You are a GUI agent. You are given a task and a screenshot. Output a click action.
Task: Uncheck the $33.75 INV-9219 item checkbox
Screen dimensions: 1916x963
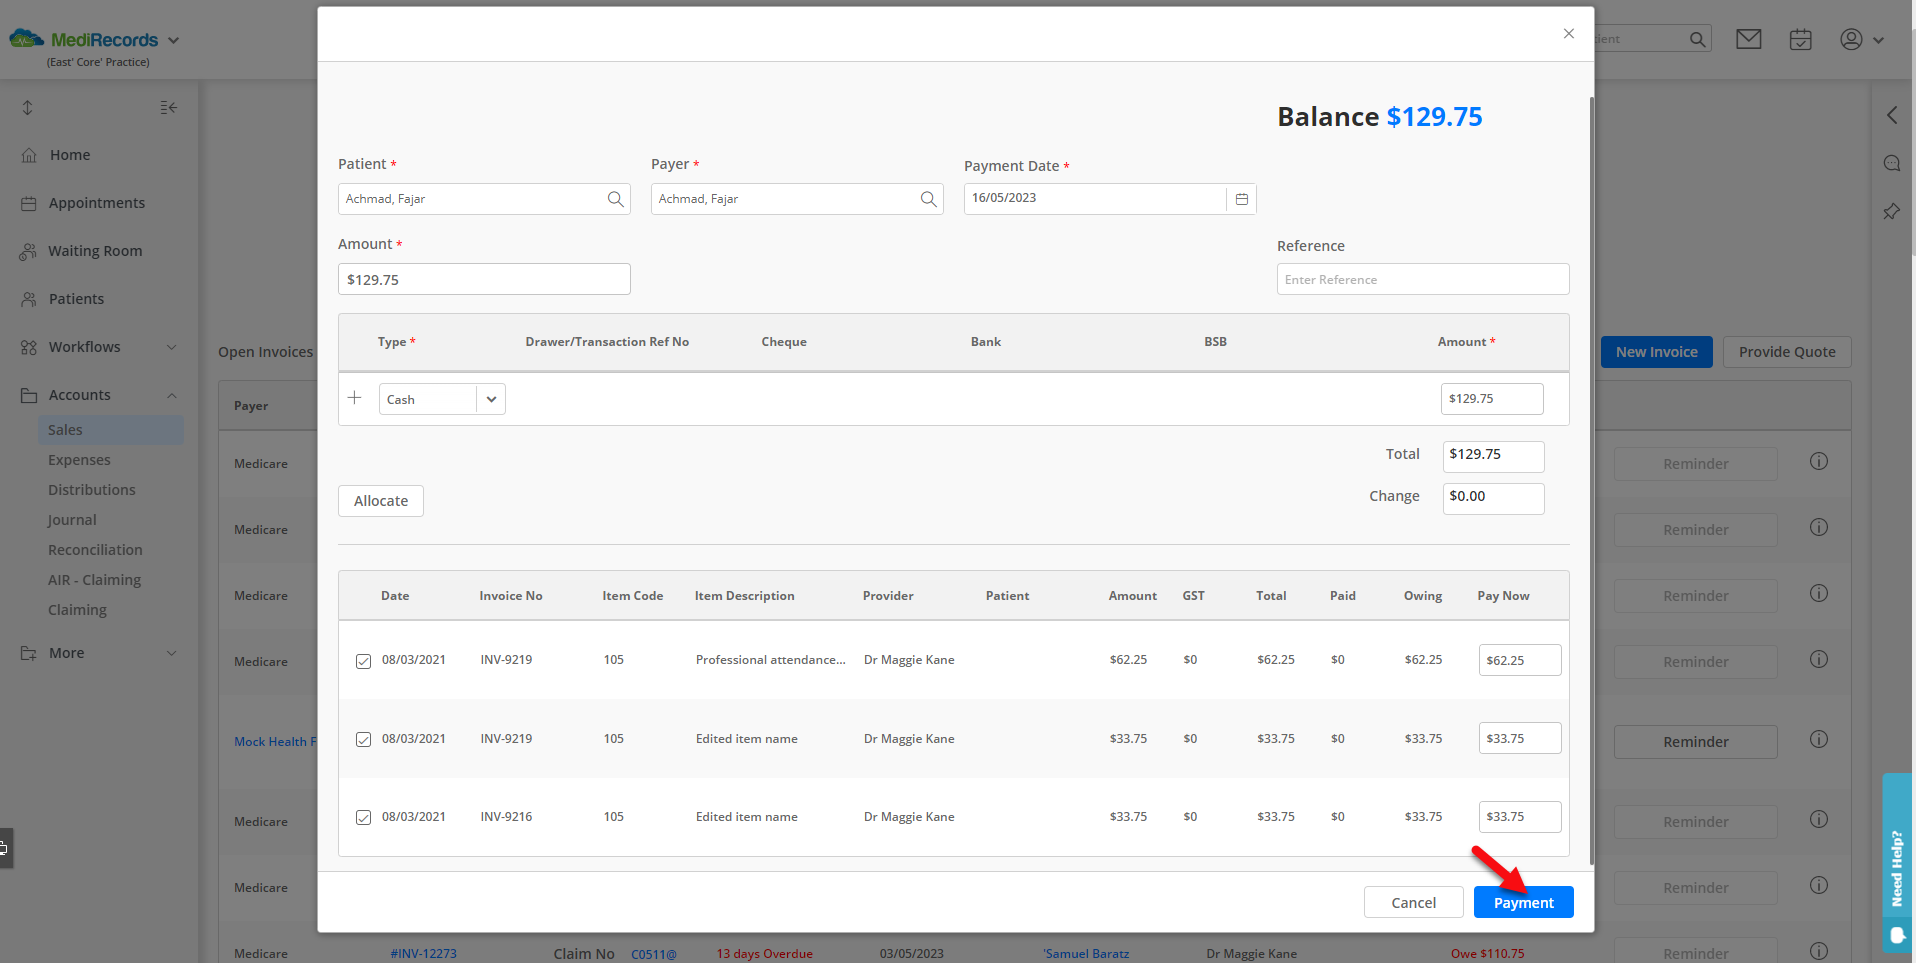tap(364, 739)
